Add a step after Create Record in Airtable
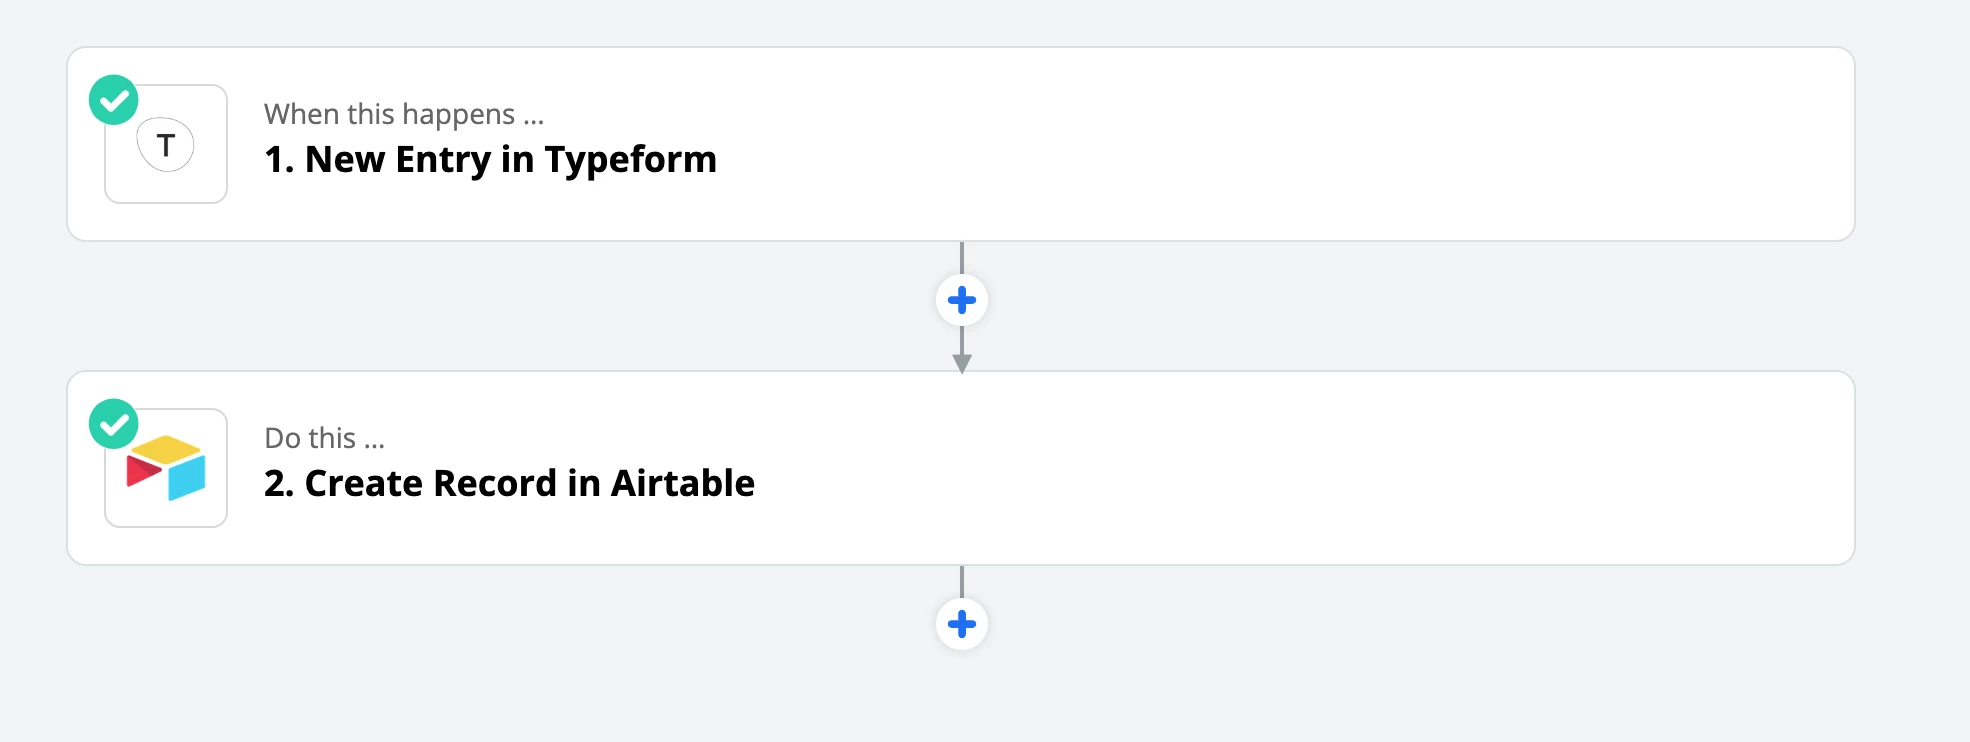 click(962, 624)
